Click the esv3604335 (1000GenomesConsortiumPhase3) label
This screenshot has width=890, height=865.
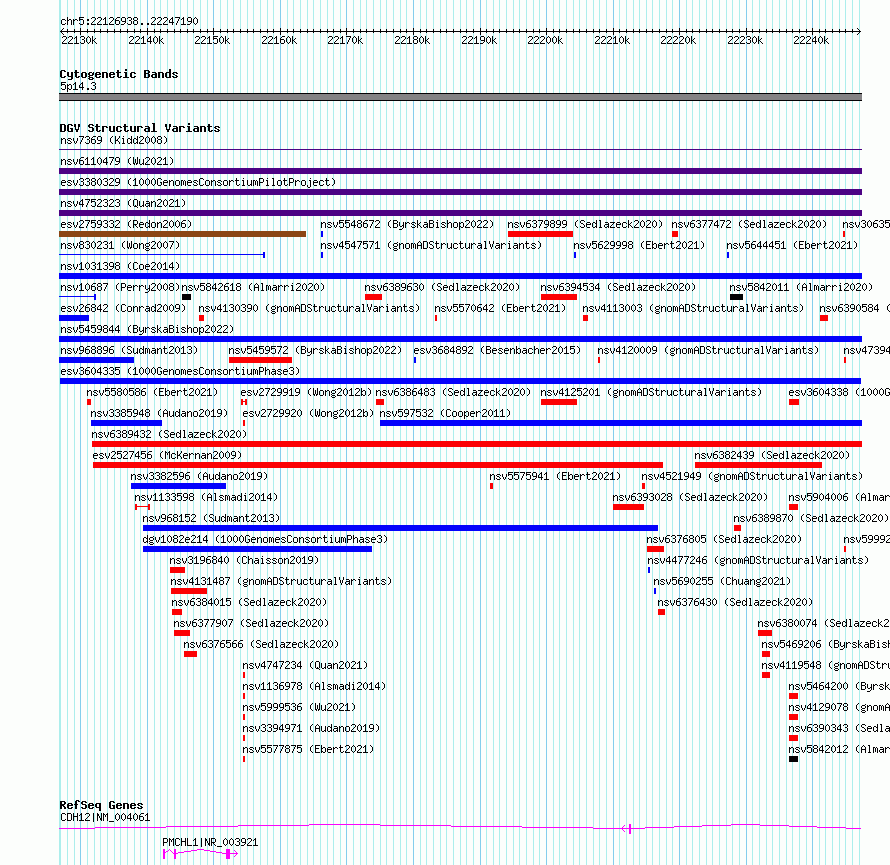pos(180,371)
